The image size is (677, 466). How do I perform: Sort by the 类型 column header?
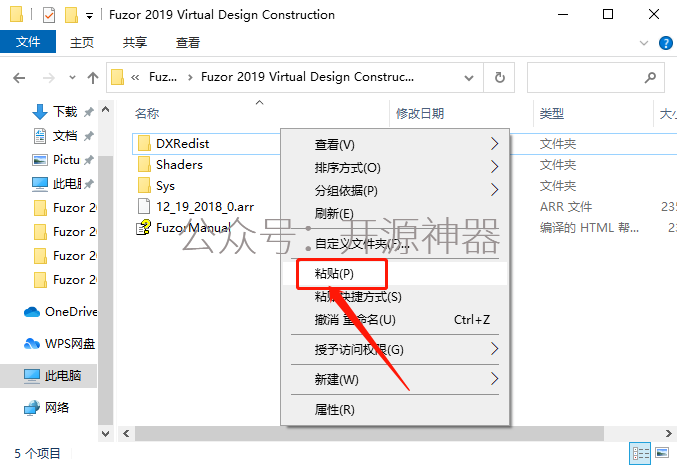(552, 114)
